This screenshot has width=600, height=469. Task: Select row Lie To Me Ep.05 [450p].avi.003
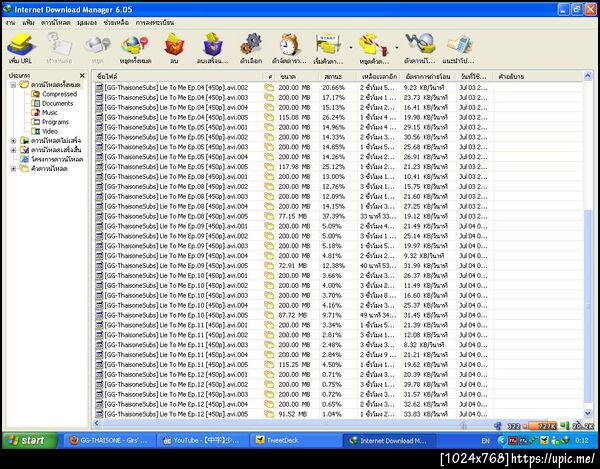coord(338,147)
